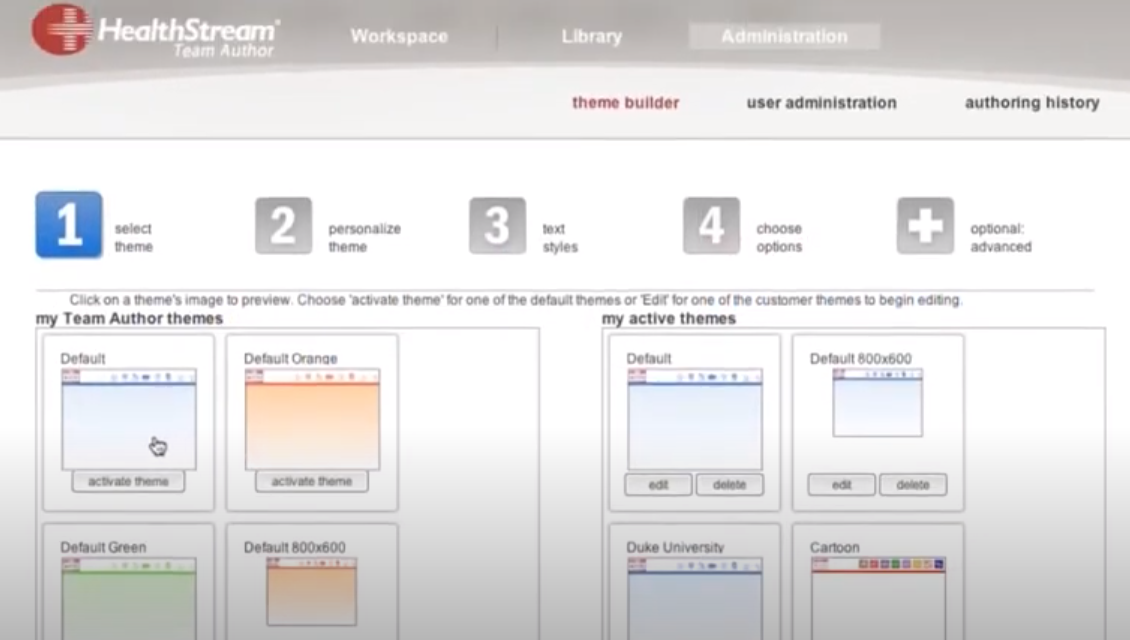The width and height of the screenshot is (1130, 640).
Task: Switch to the Library tab
Action: coord(592,36)
